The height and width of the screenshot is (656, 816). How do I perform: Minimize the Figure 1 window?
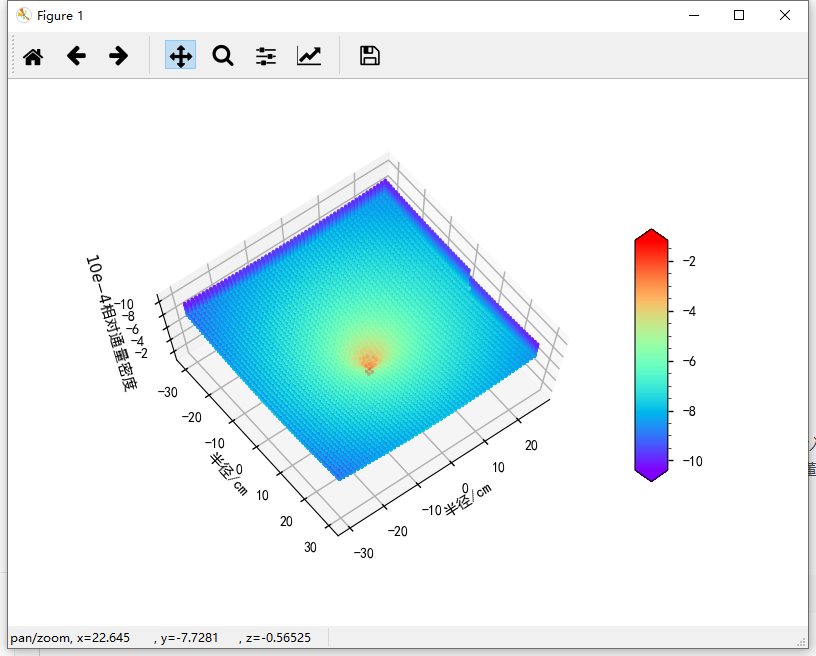click(693, 15)
